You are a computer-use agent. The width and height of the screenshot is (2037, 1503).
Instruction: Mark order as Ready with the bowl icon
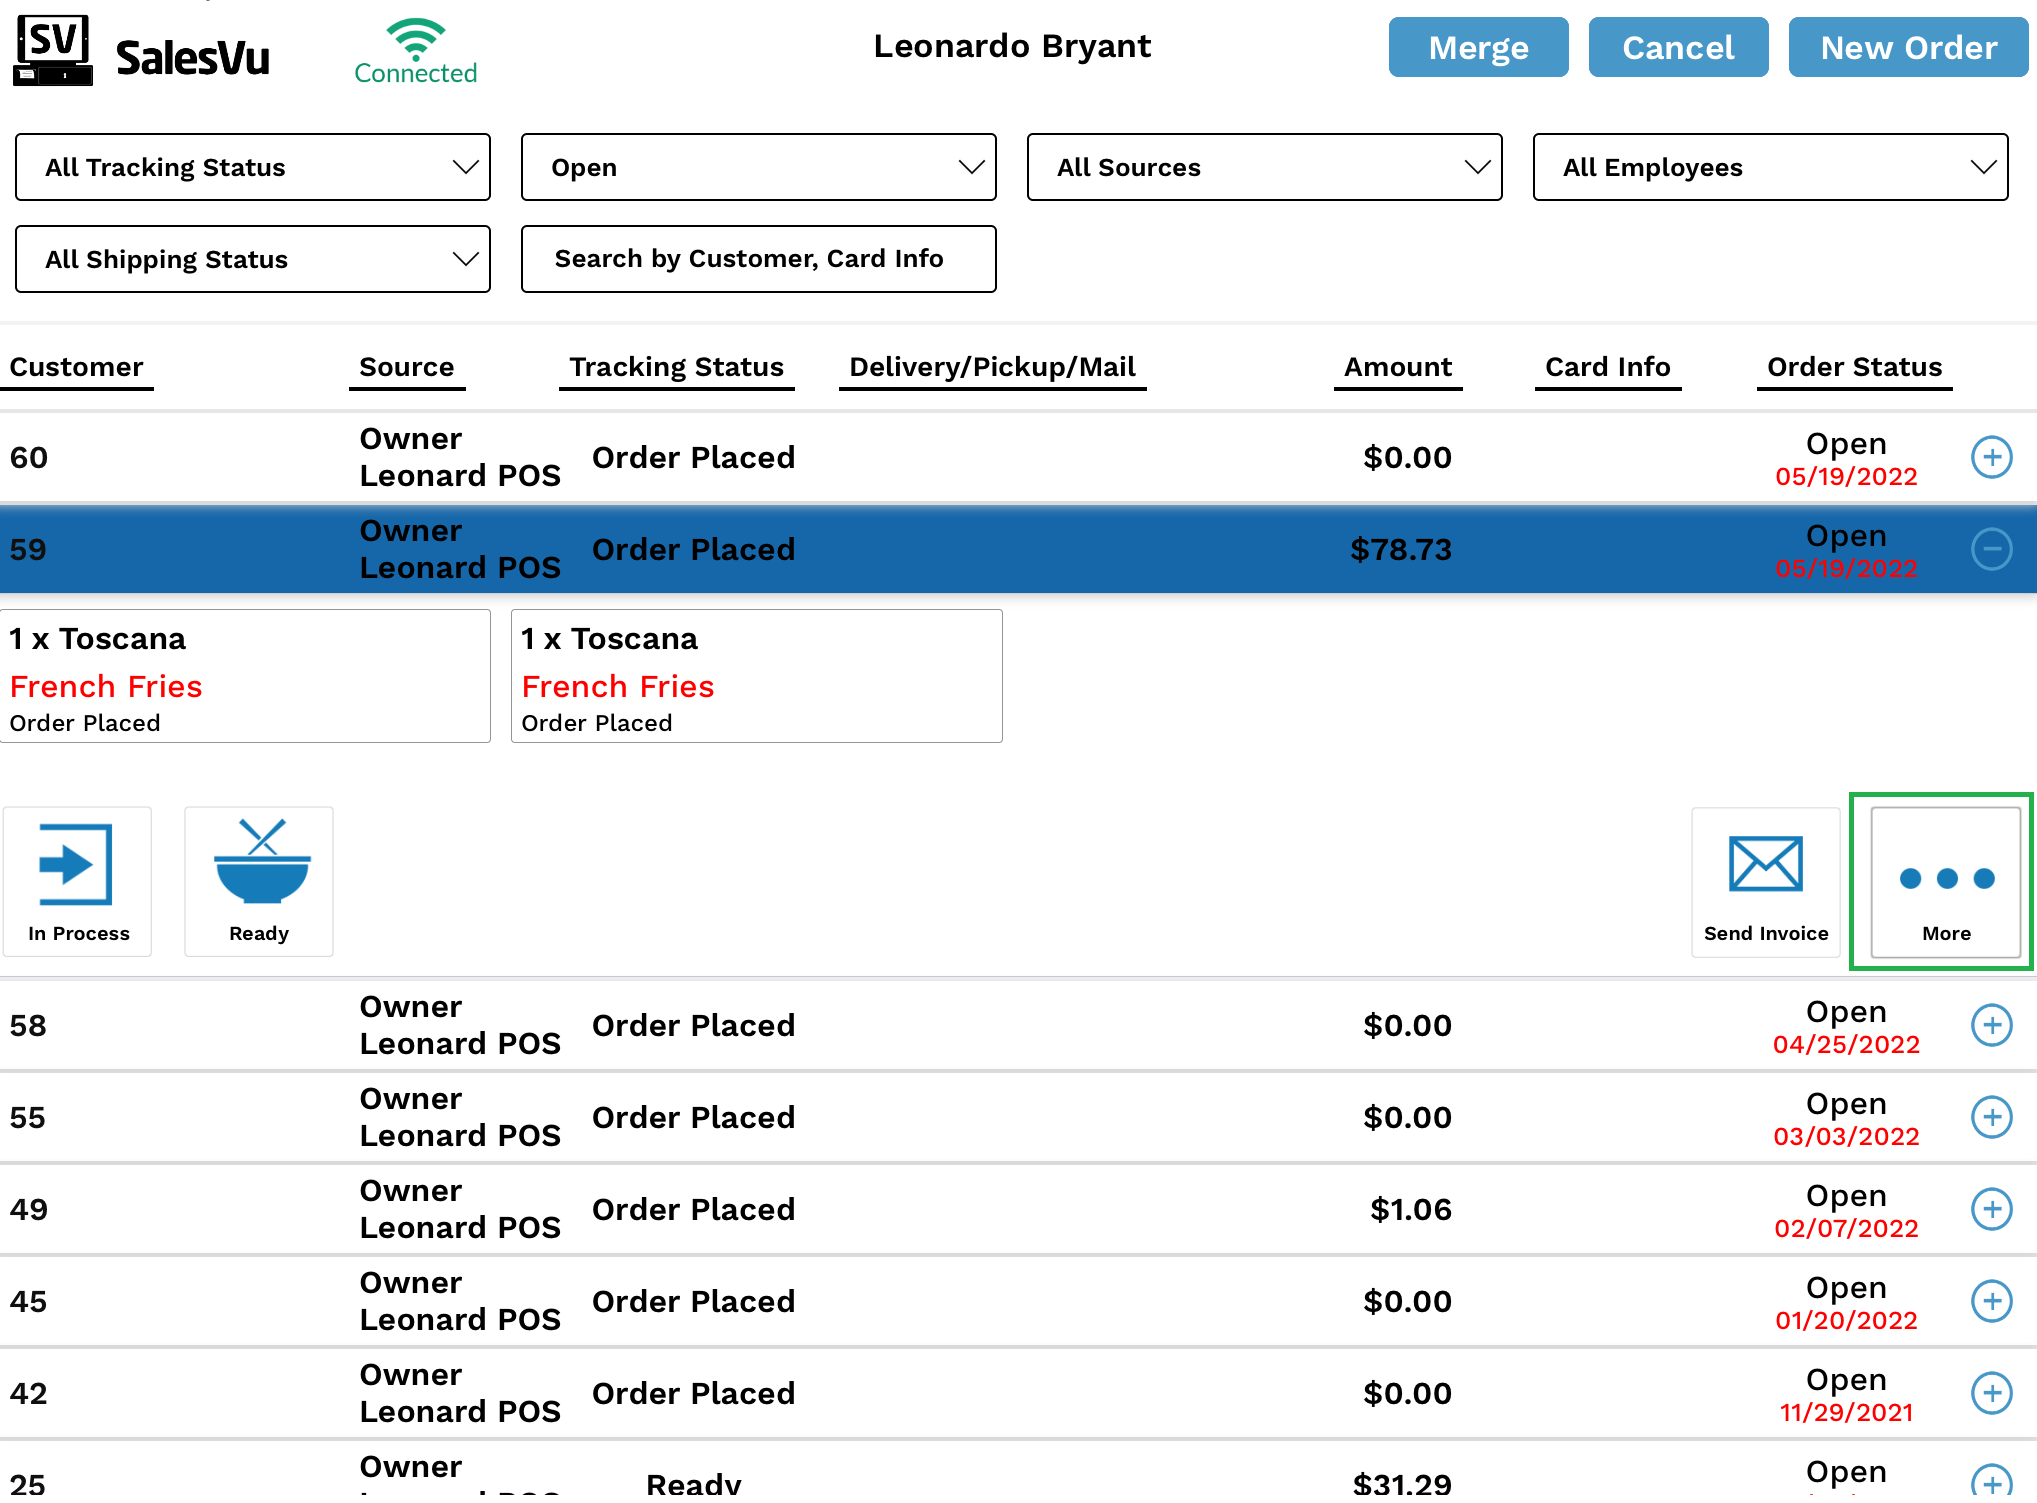[x=261, y=863]
